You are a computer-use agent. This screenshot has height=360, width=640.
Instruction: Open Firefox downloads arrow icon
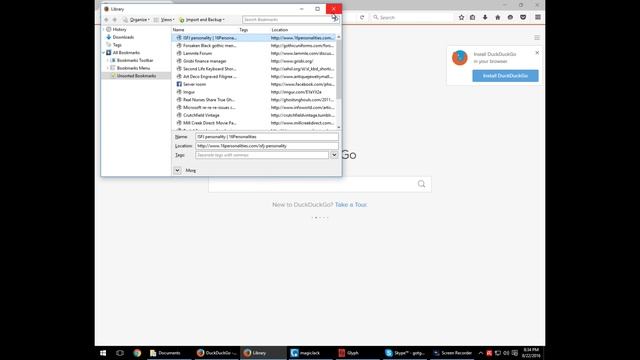[485, 18]
